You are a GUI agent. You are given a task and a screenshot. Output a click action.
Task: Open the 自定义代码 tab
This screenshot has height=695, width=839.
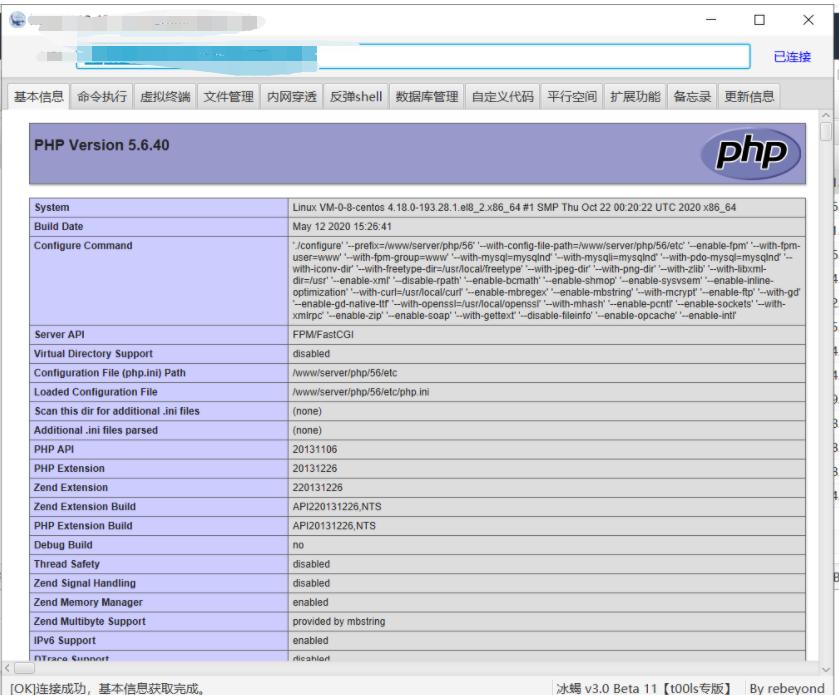tap(502, 96)
